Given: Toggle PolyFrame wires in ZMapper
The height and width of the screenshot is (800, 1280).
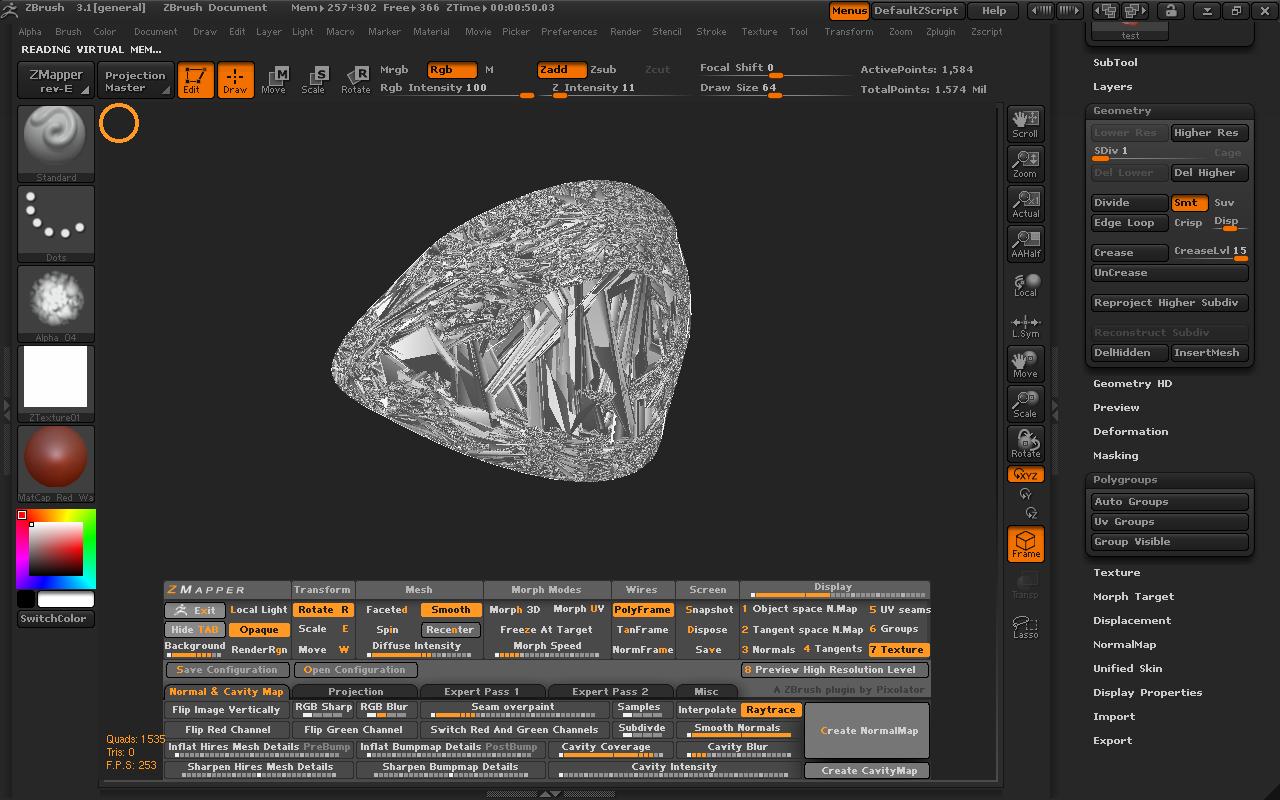Looking at the screenshot, I should [642, 610].
